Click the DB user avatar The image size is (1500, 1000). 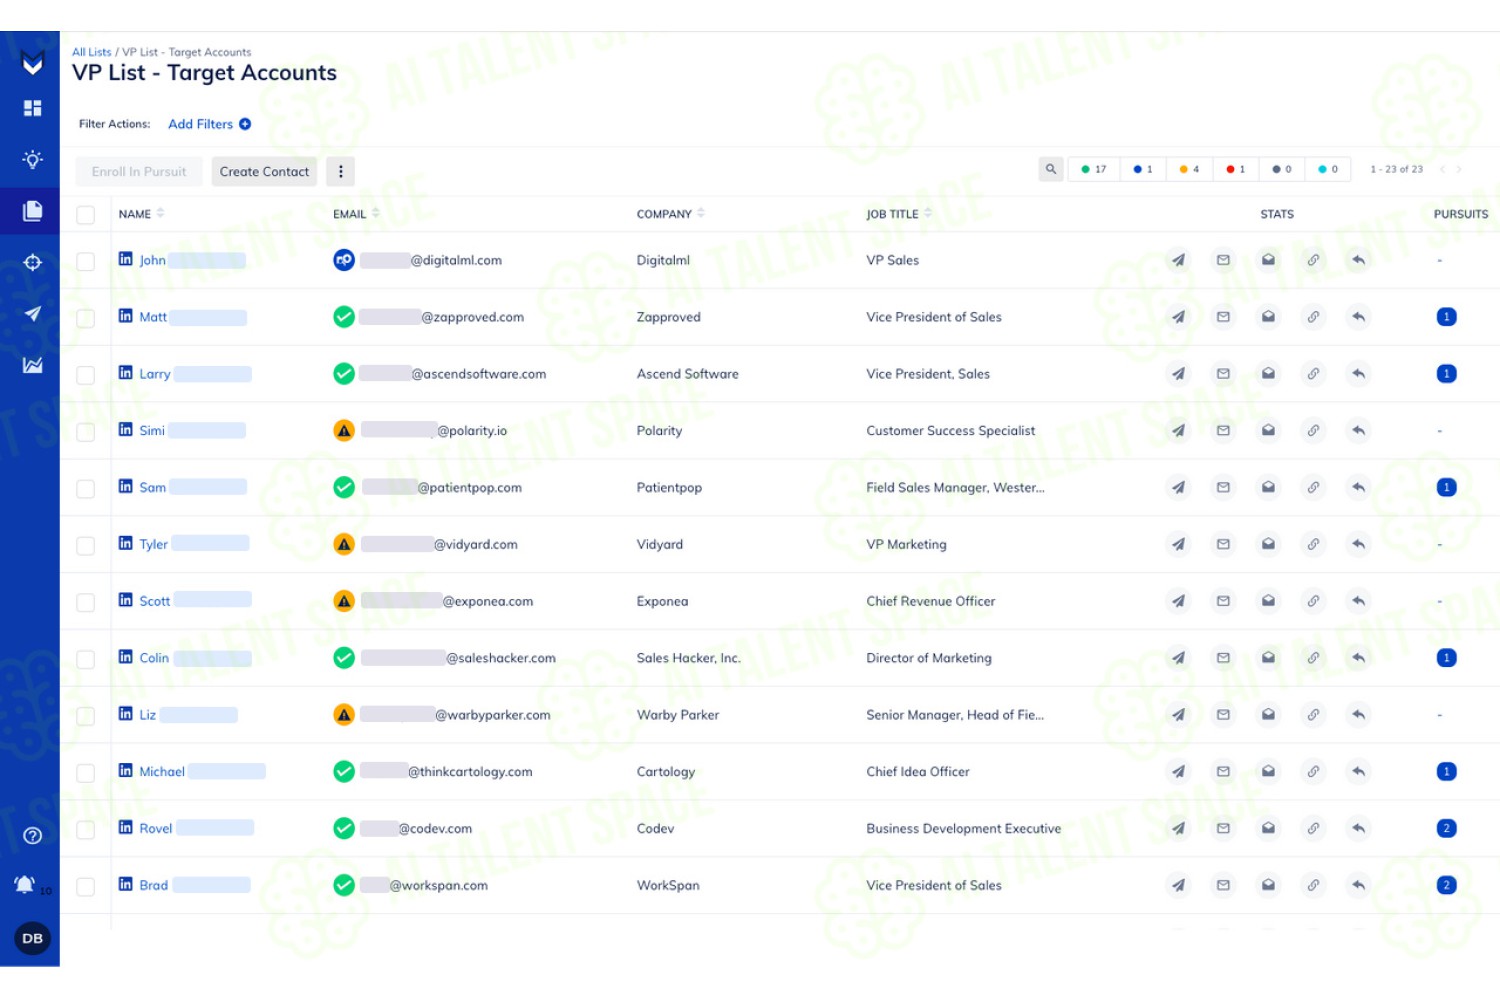tap(32, 938)
